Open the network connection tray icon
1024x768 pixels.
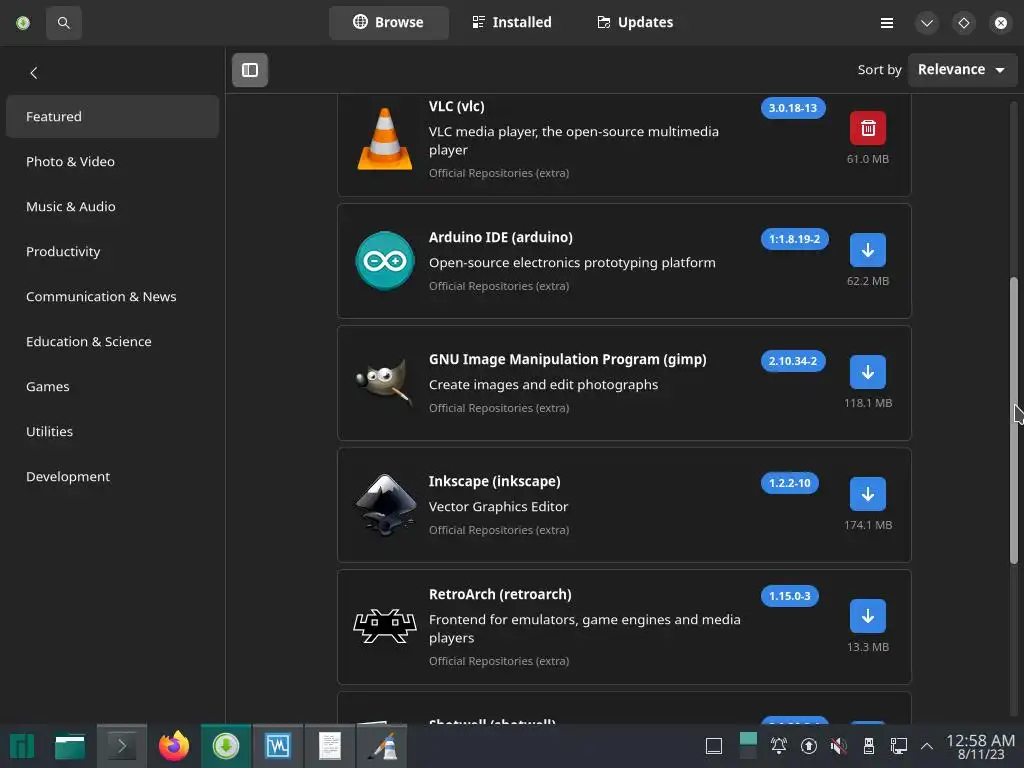pyautogui.click(x=899, y=746)
